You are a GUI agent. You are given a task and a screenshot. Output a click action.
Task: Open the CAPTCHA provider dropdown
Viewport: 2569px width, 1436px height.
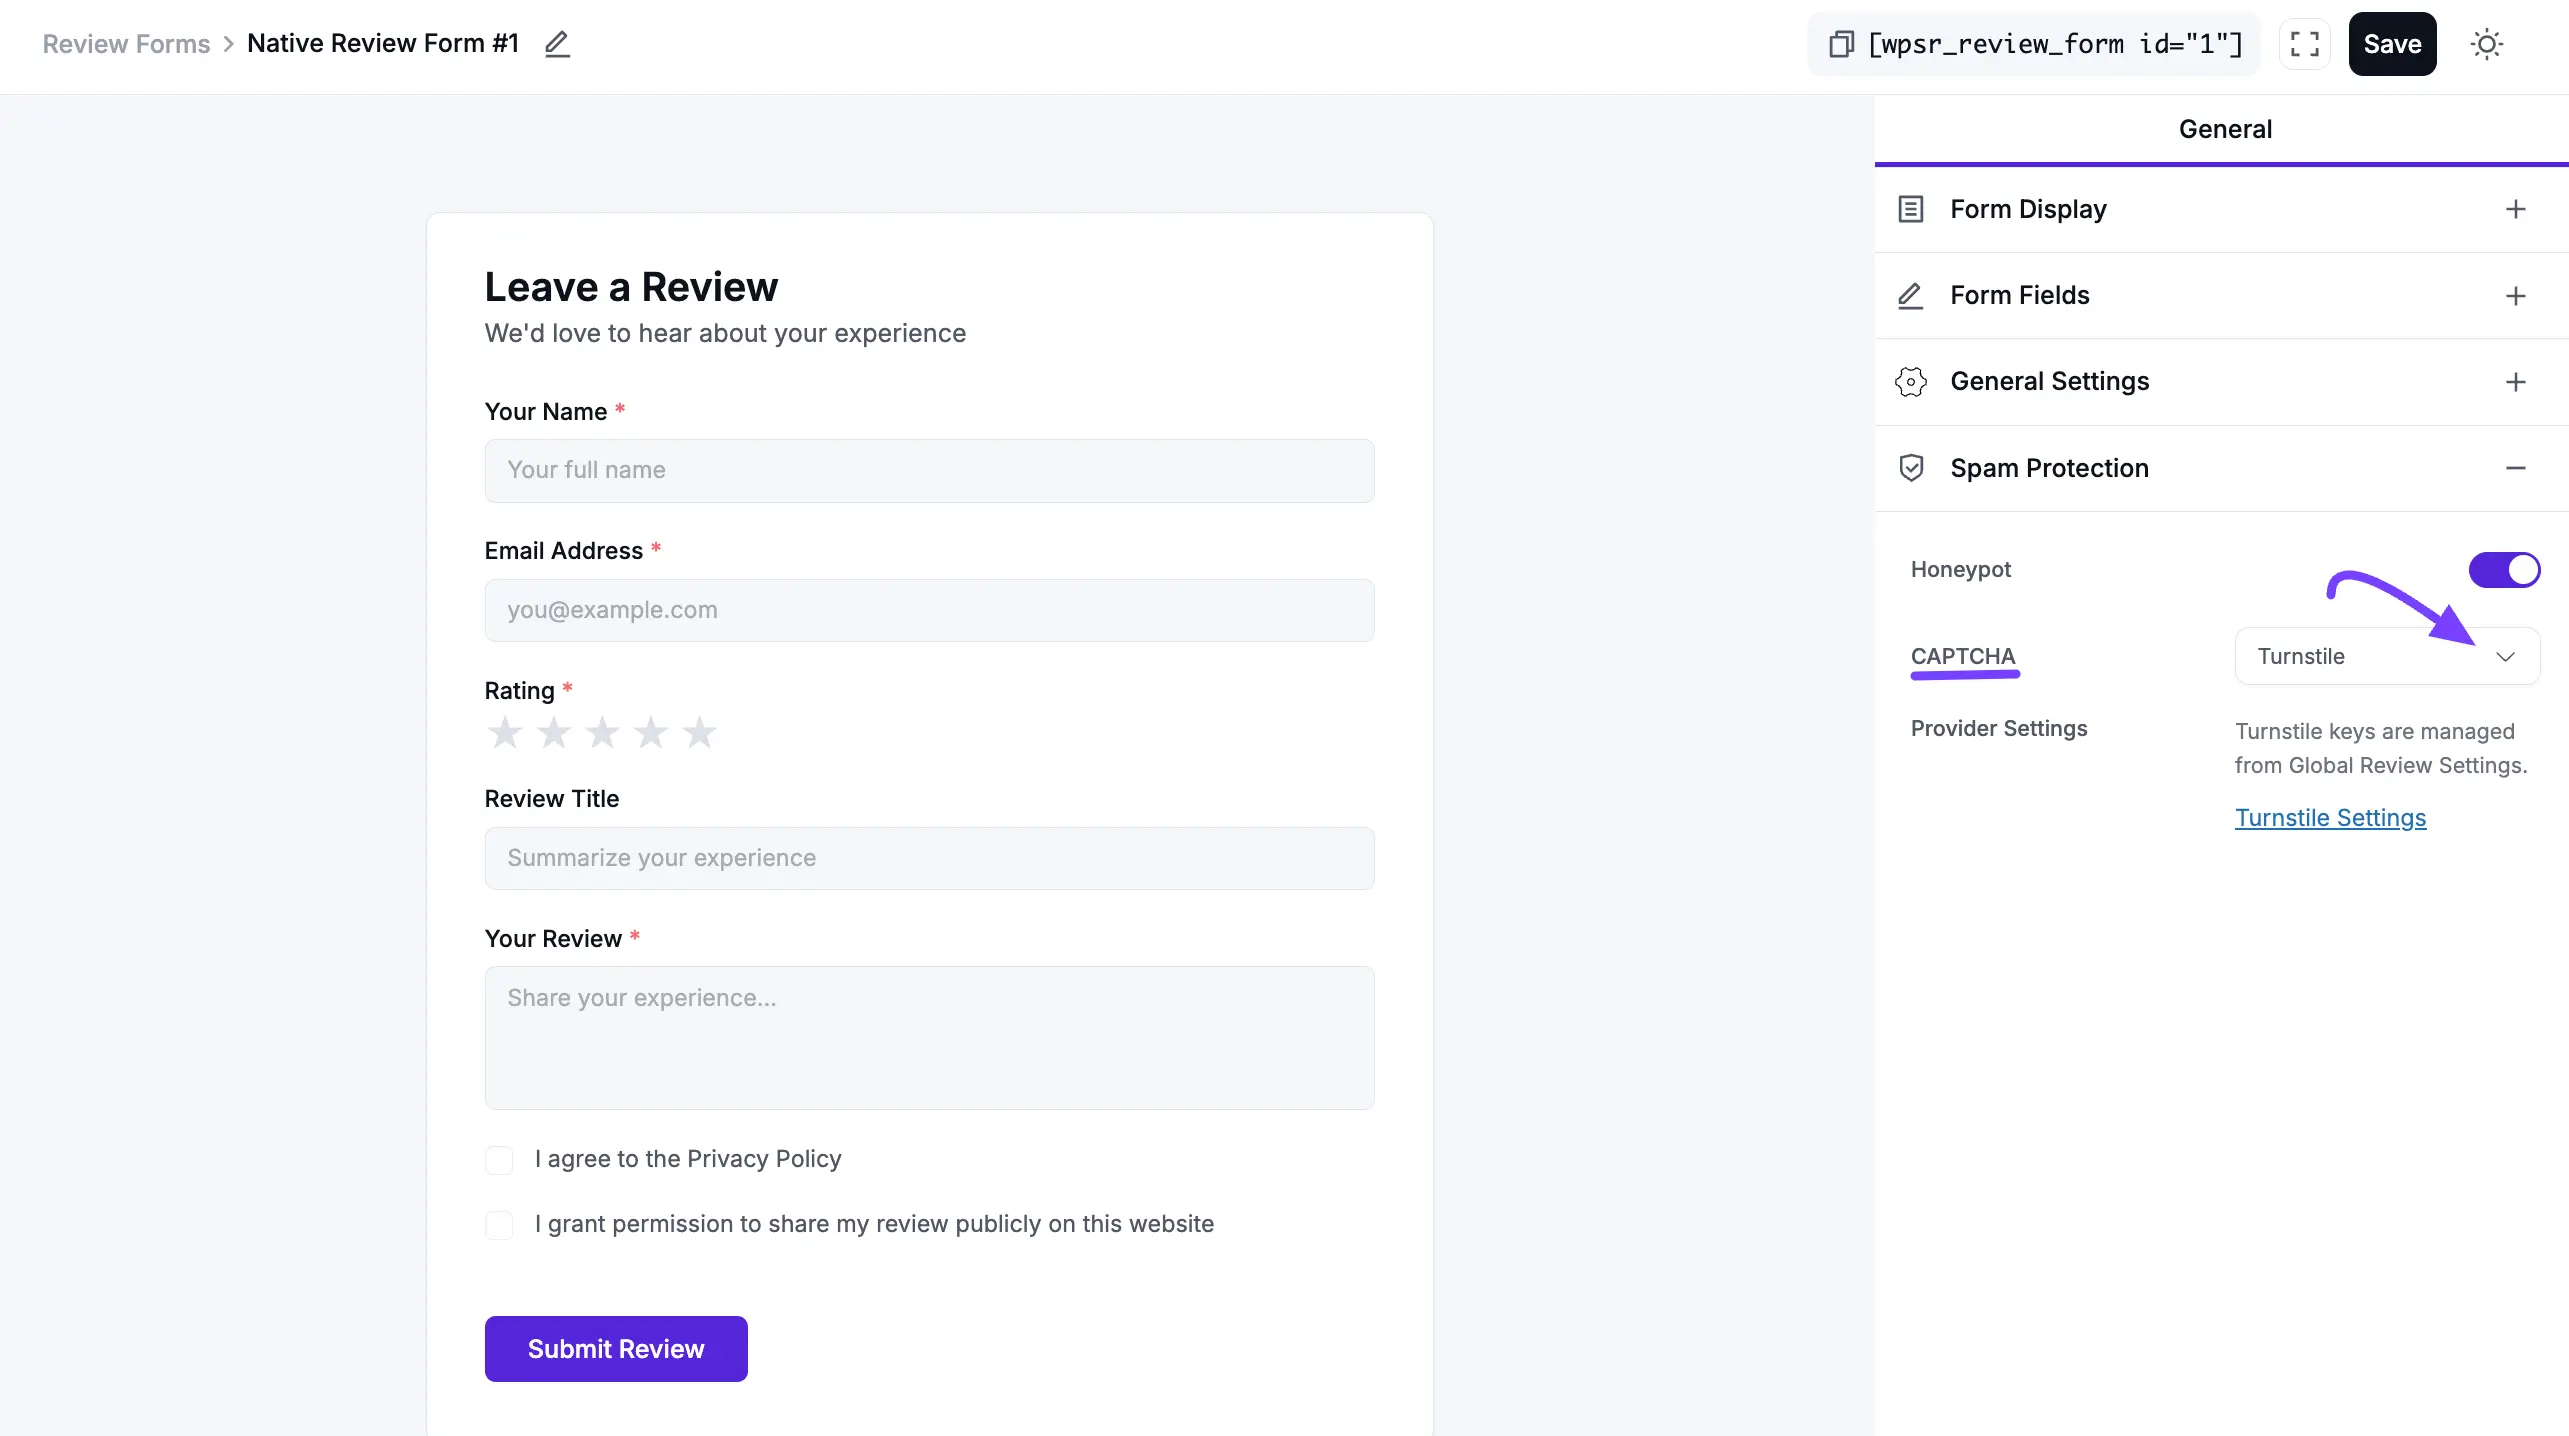(2386, 656)
